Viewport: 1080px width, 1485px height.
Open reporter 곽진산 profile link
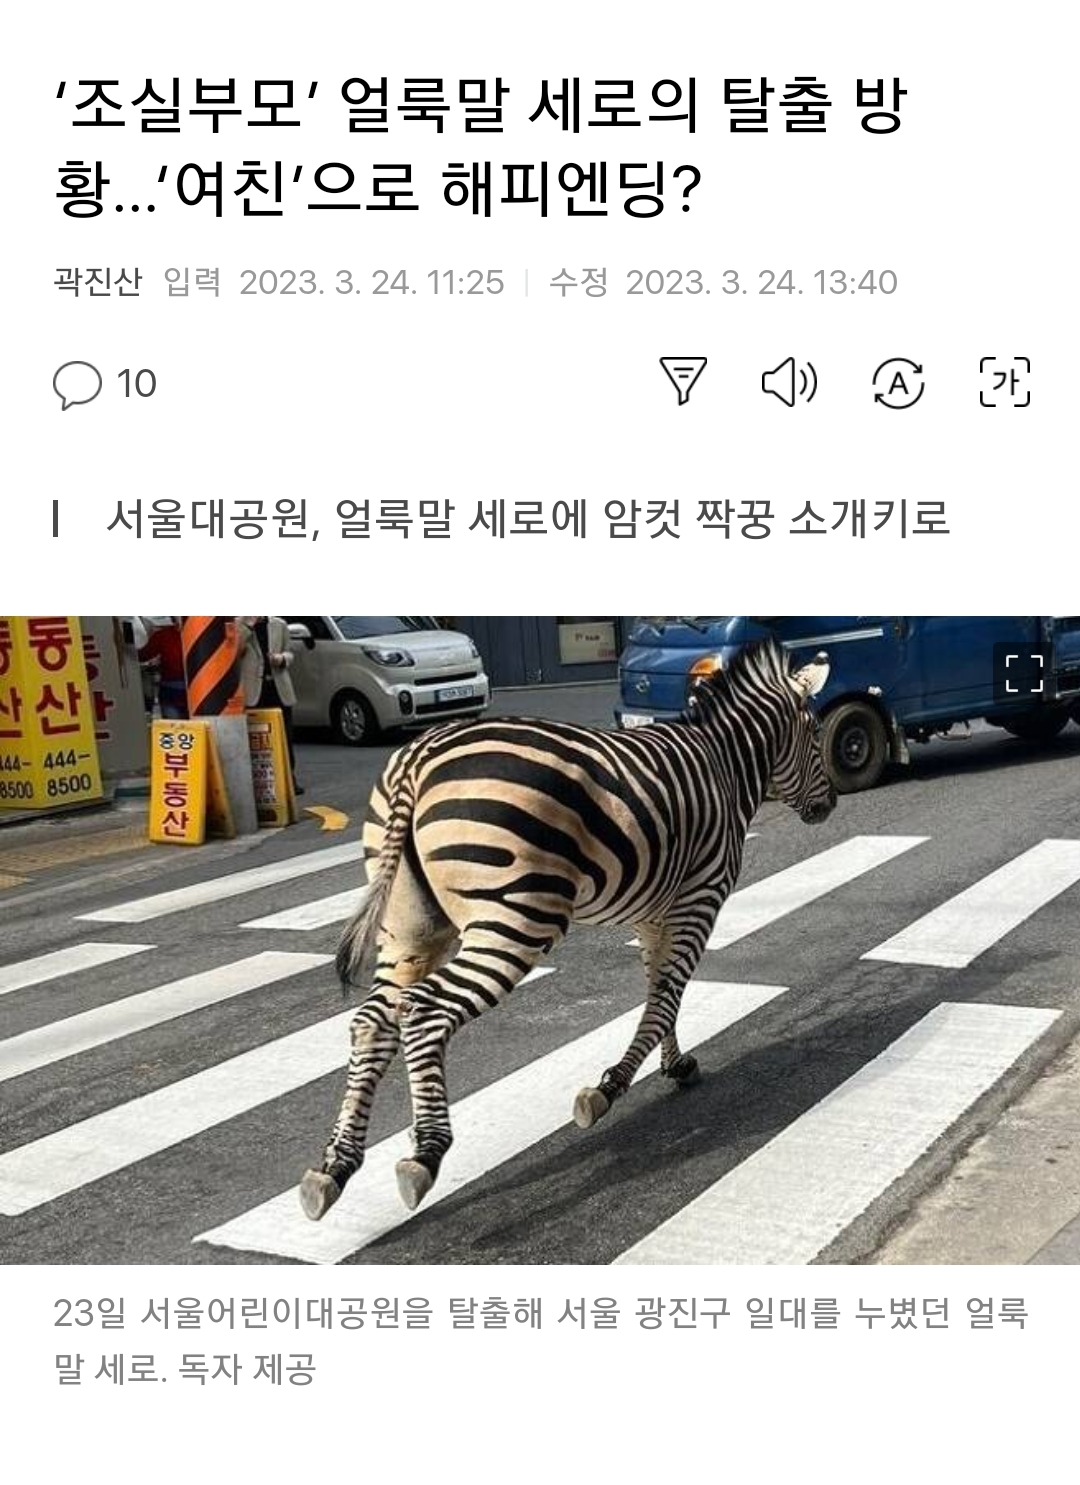coord(98,282)
